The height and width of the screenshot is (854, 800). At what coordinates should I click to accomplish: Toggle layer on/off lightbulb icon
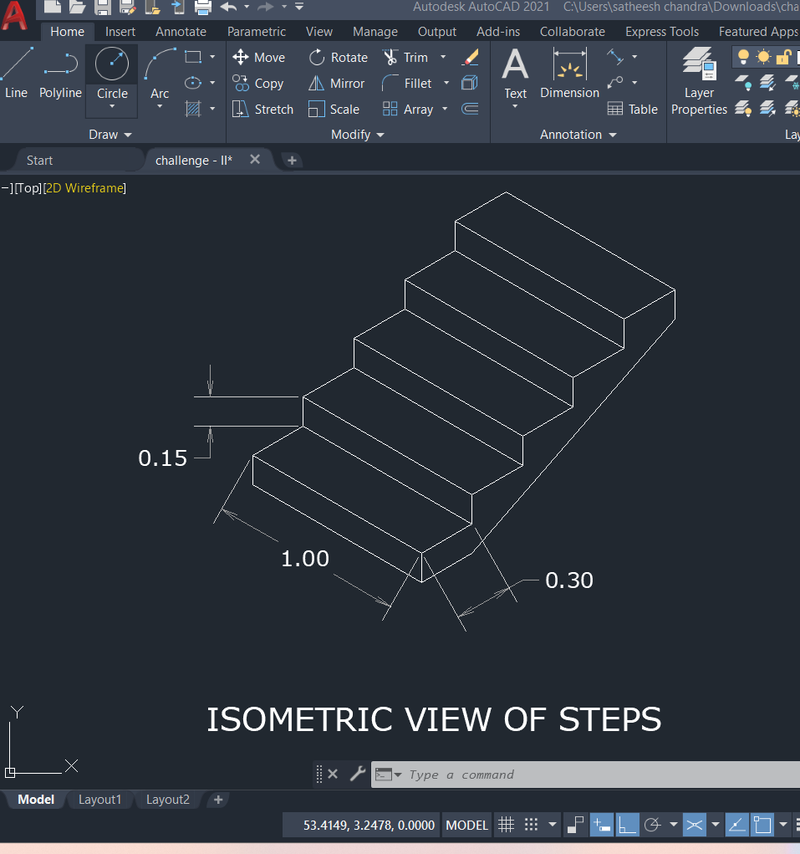(x=743, y=56)
